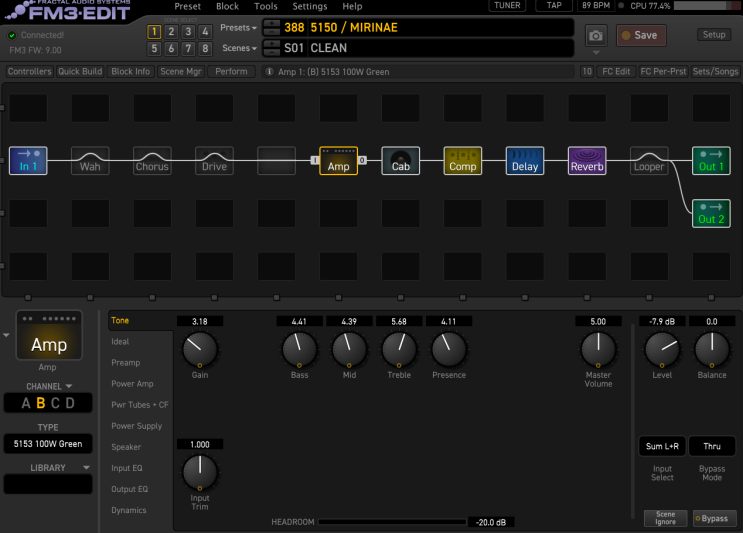Select the Wah block in grid
The height and width of the screenshot is (533, 743).
90,161
